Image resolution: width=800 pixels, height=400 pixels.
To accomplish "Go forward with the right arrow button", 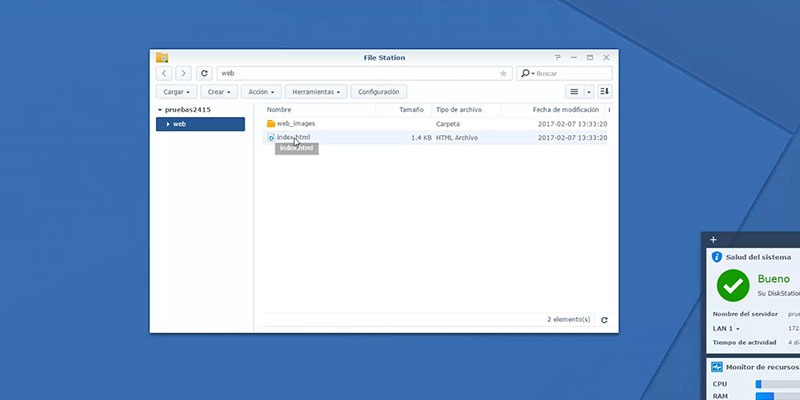I will (x=183, y=73).
